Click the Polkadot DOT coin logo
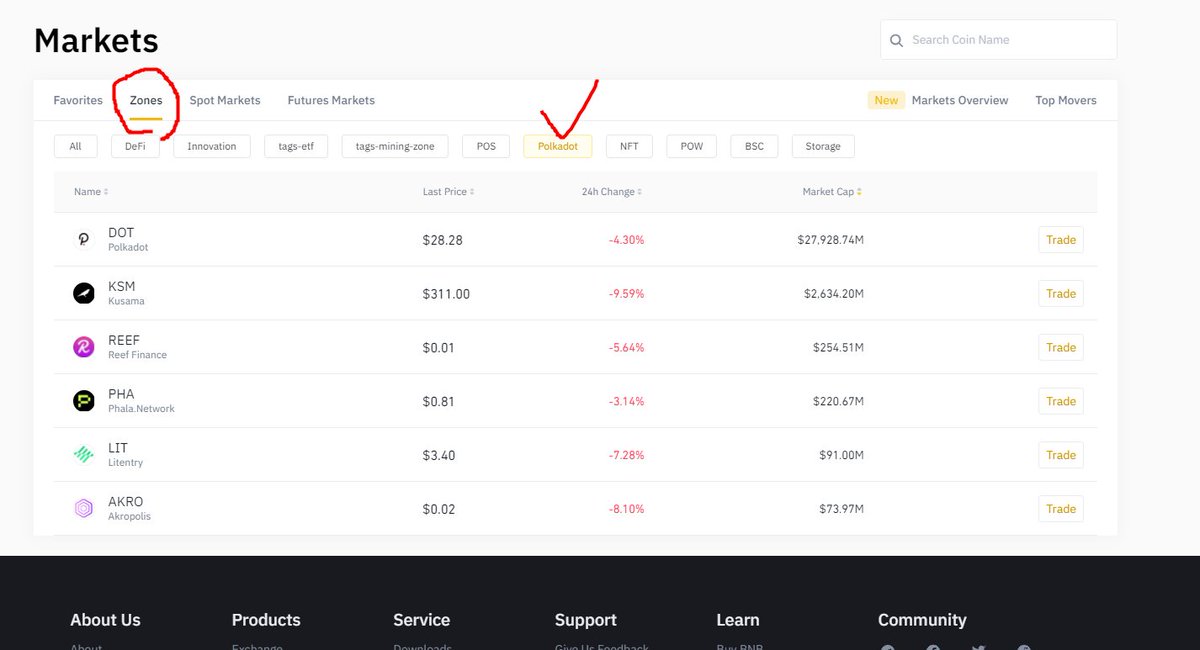Screen dimensions: 1200x650 pos(83,240)
